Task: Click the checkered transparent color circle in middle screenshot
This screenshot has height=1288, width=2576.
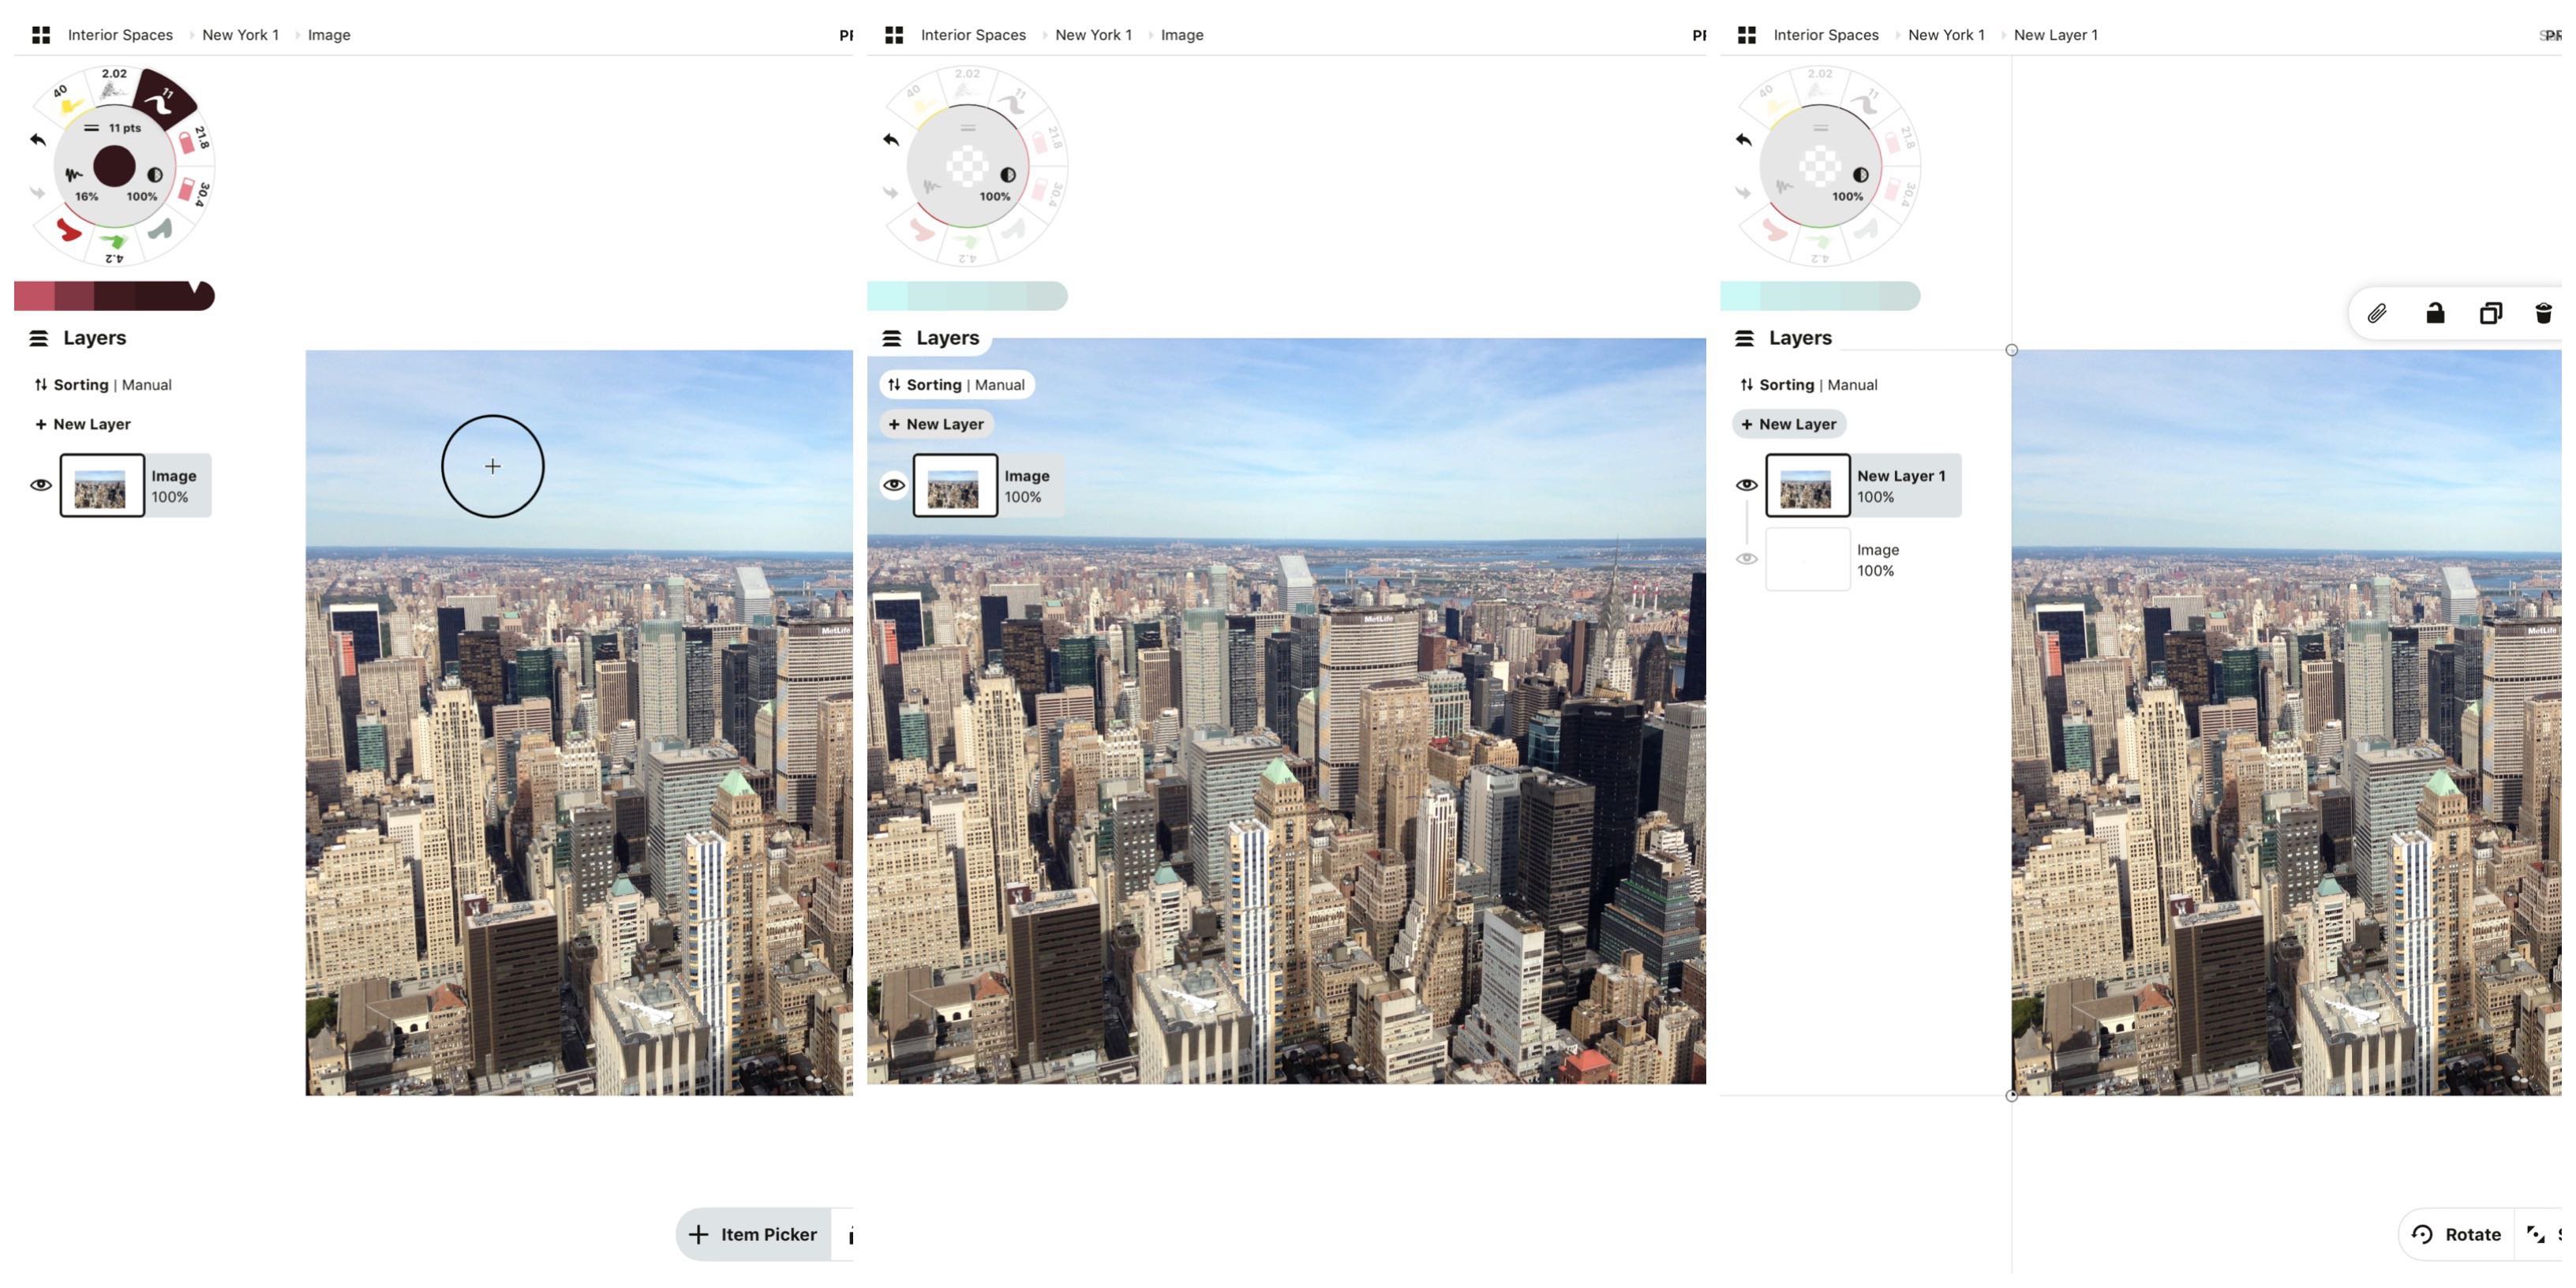Action: point(967,166)
